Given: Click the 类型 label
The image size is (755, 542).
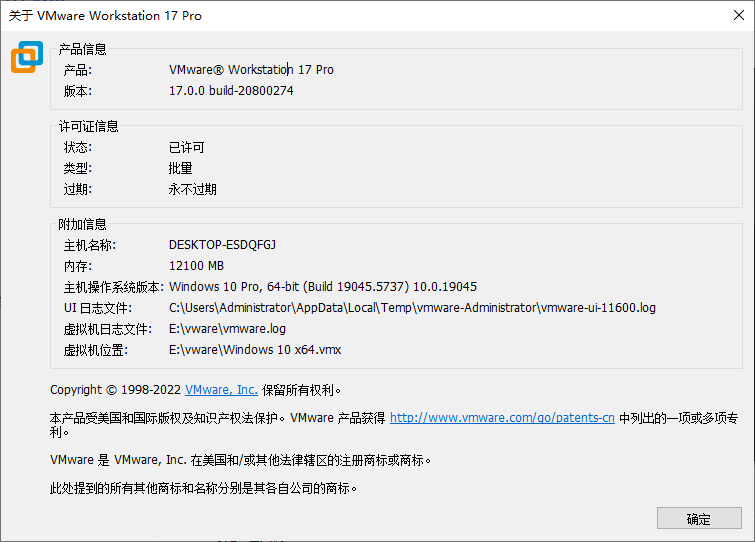Looking at the screenshot, I should [78, 168].
